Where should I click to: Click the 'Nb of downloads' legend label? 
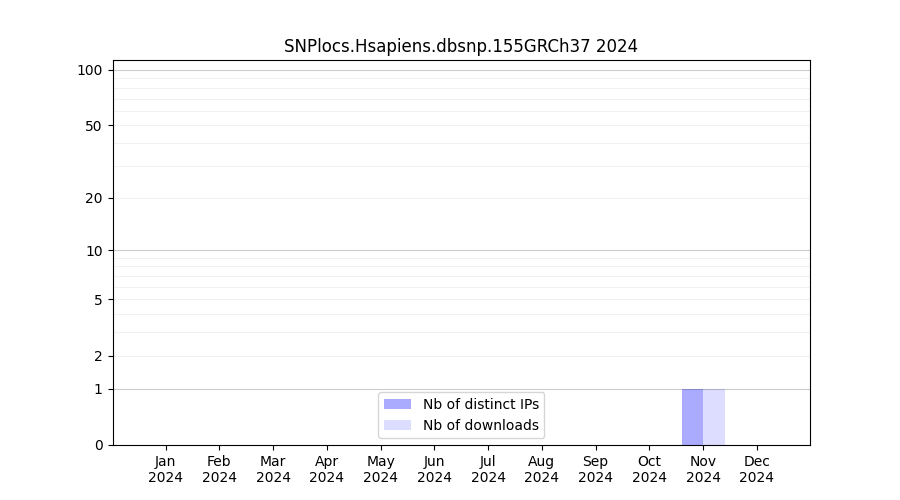[x=480, y=425]
